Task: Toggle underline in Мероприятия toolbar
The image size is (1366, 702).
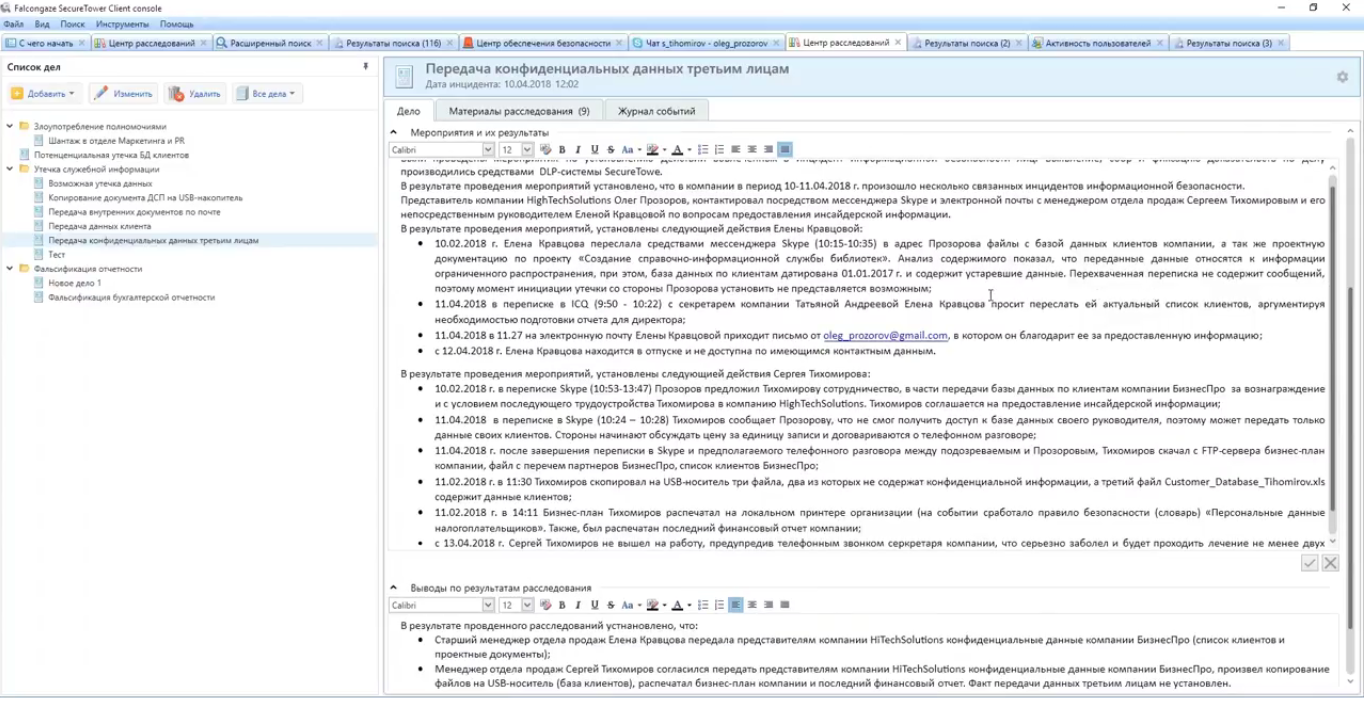Action: pos(595,150)
